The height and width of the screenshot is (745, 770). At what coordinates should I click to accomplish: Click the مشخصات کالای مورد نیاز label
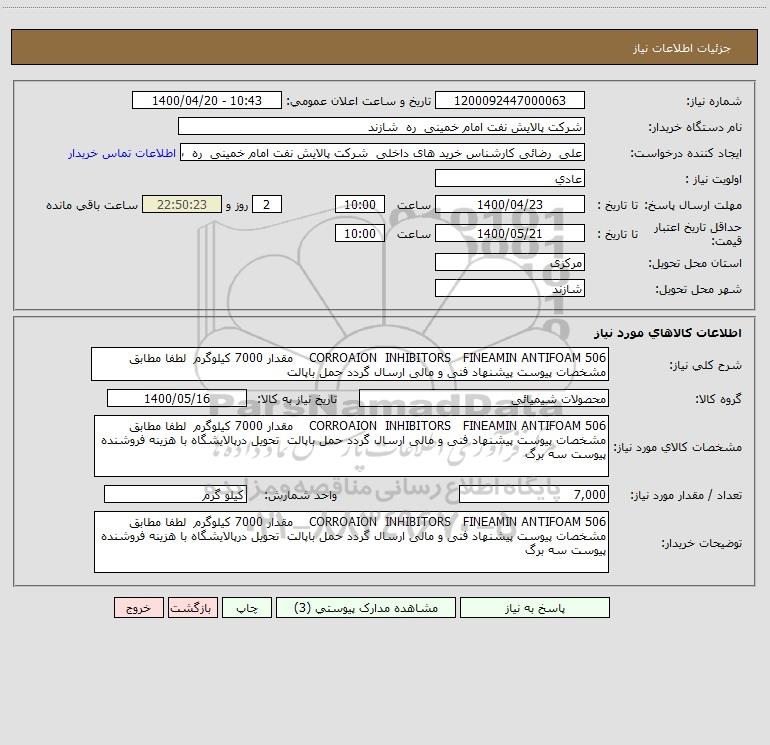click(678, 447)
